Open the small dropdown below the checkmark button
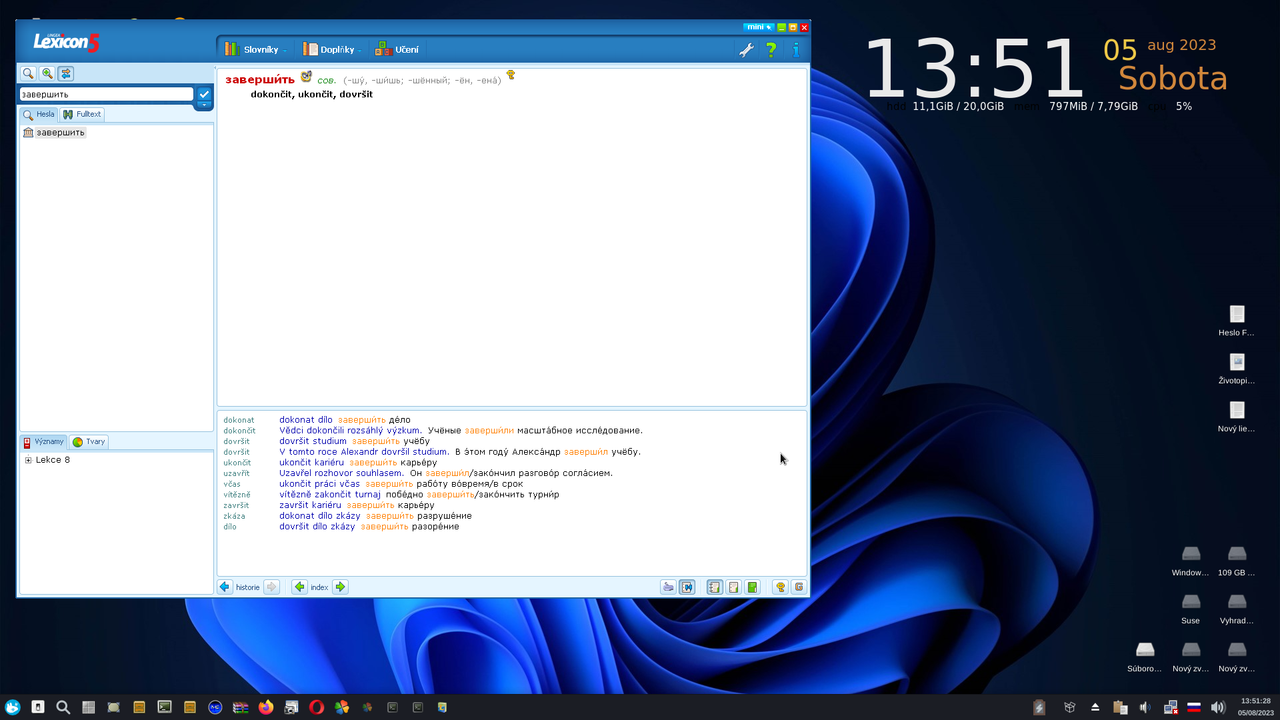Image resolution: width=1280 pixels, height=720 pixels. [x=204, y=105]
